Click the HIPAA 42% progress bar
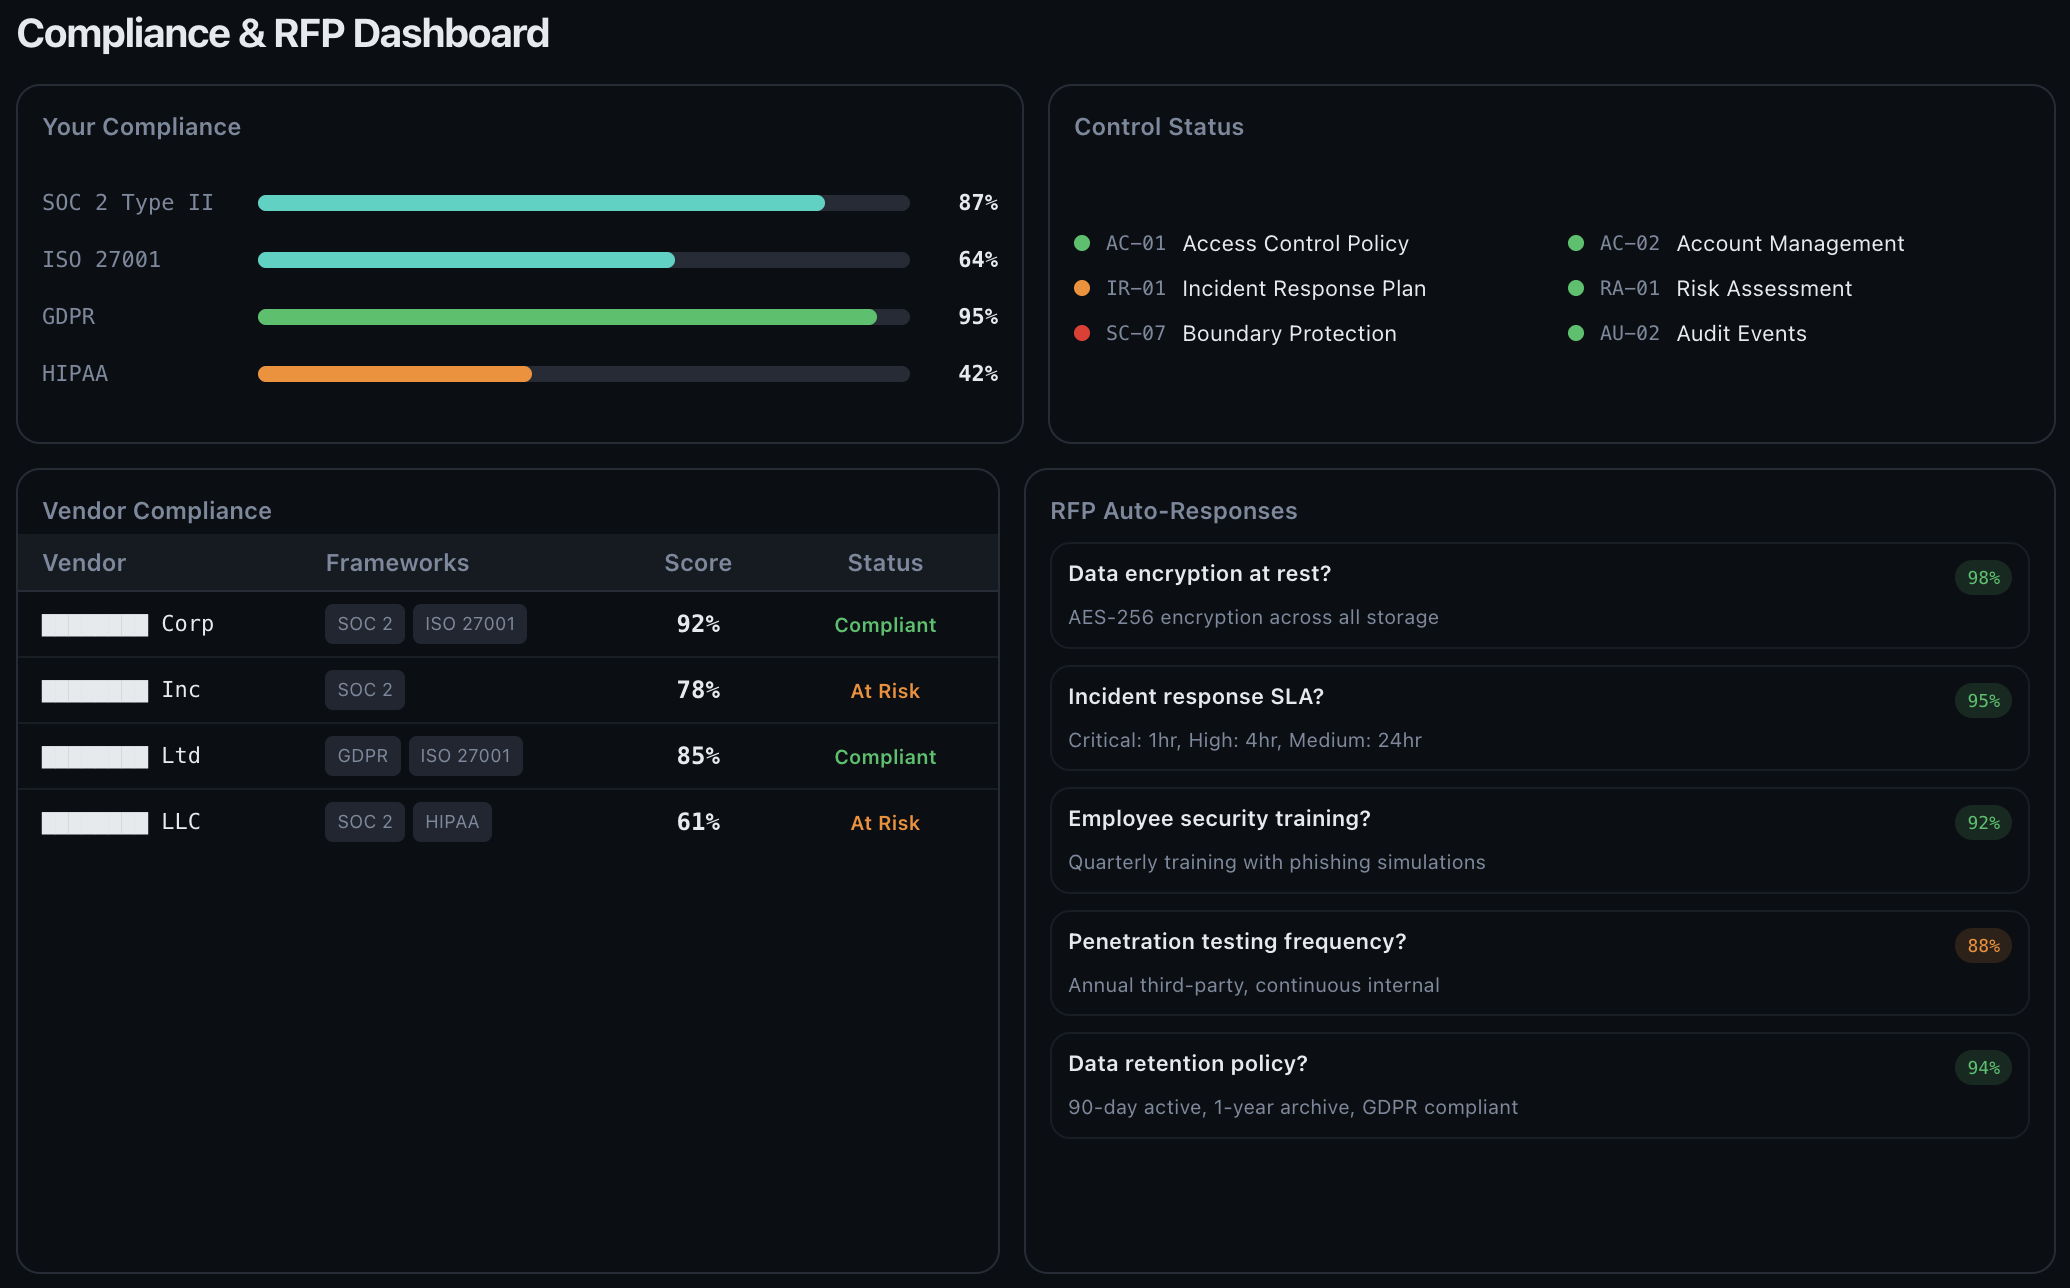 [x=583, y=373]
